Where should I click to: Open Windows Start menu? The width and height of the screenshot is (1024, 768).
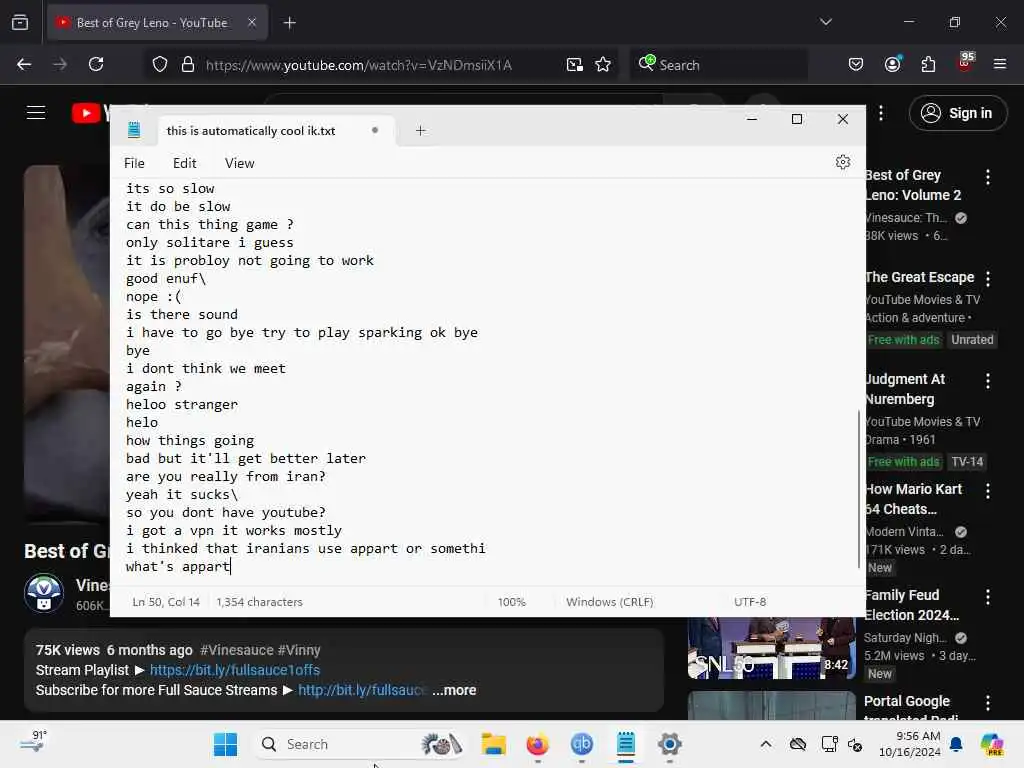(x=225, y=744)
